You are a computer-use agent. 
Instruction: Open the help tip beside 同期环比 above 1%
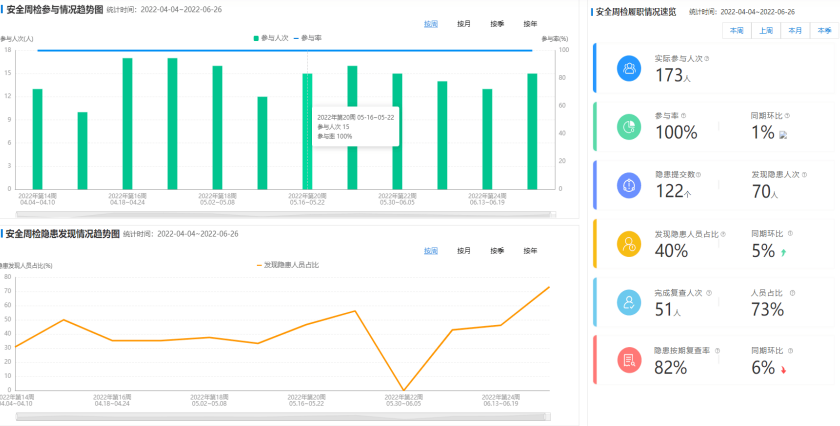(x=787, y=116)
